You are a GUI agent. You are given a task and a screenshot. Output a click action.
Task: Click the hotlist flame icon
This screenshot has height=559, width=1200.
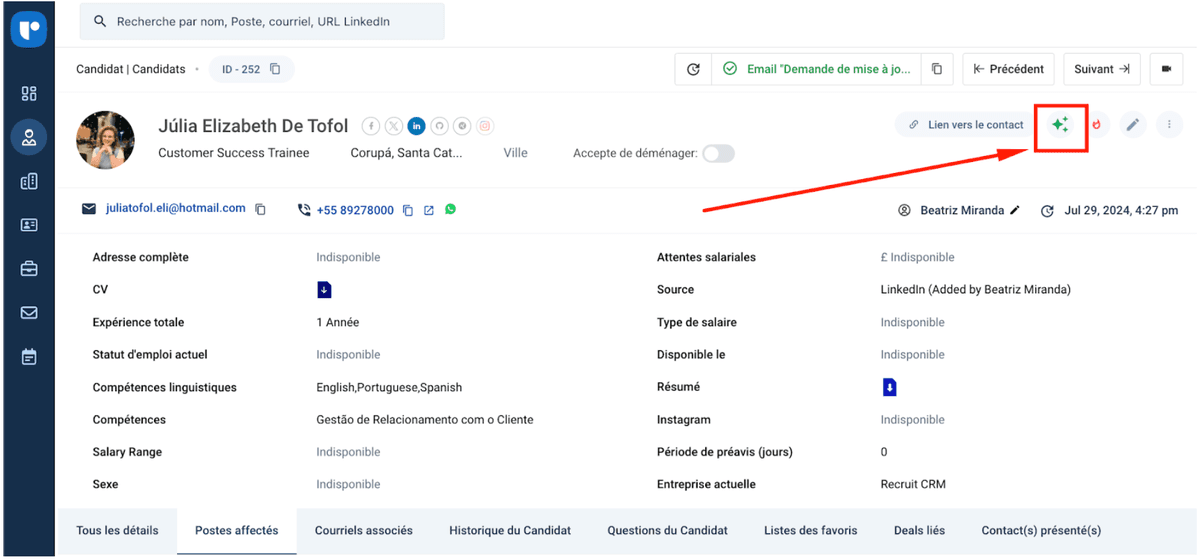pyautogui.click(x=1097, y=125)
